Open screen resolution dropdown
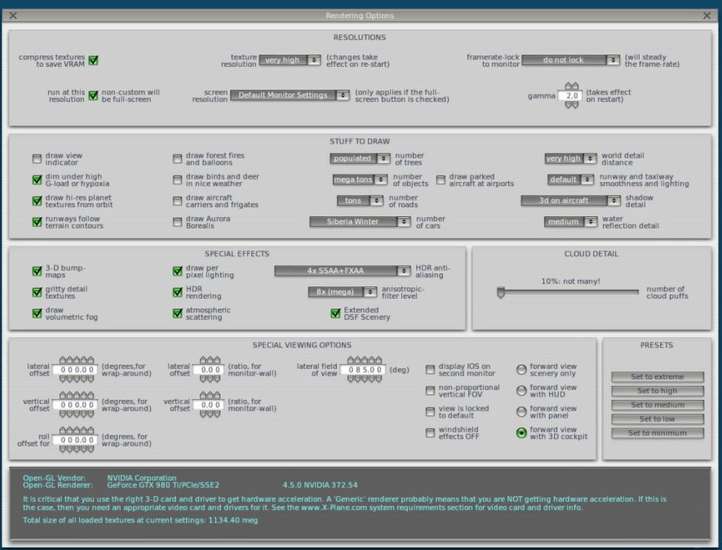Image resolution: width=722 pixels, height=550 pixels. click(x=290, y=95)
